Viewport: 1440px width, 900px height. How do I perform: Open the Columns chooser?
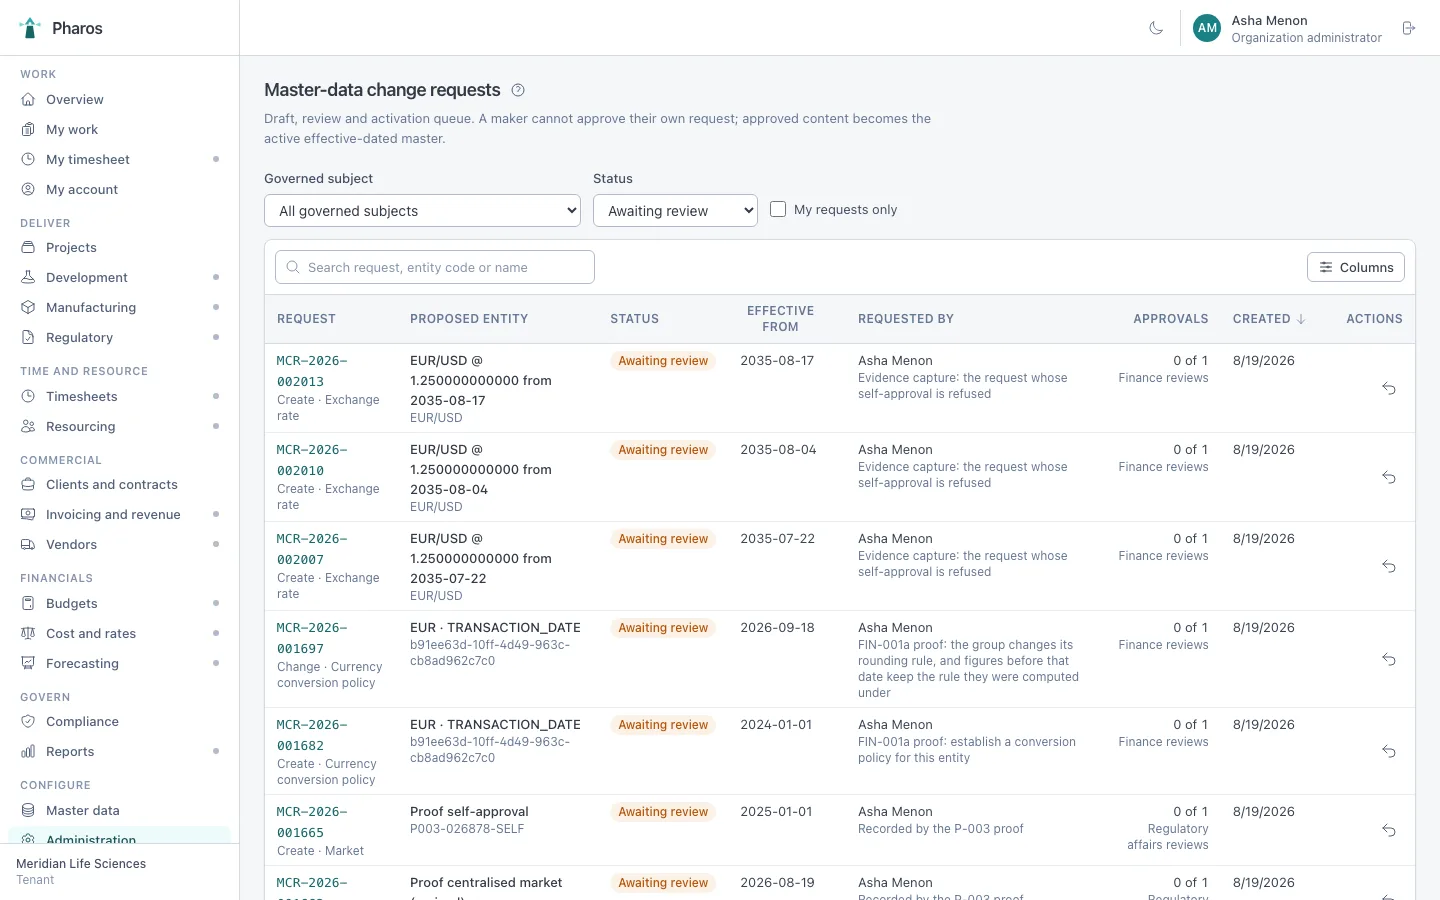tap(1356, 267)
